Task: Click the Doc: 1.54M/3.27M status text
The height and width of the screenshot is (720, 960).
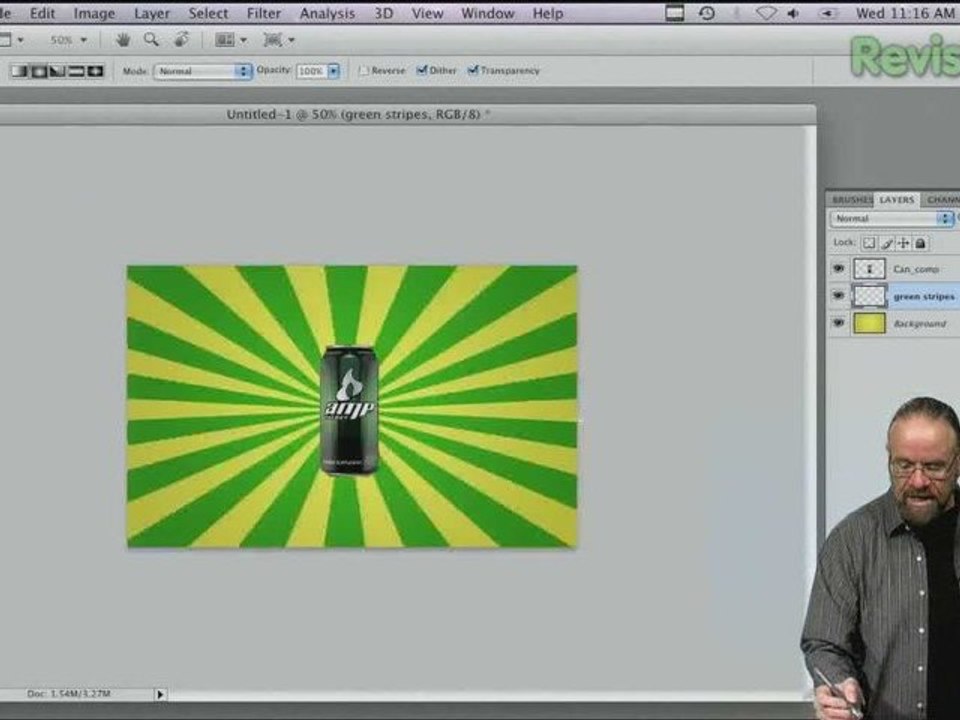Action: pos(69,694)
